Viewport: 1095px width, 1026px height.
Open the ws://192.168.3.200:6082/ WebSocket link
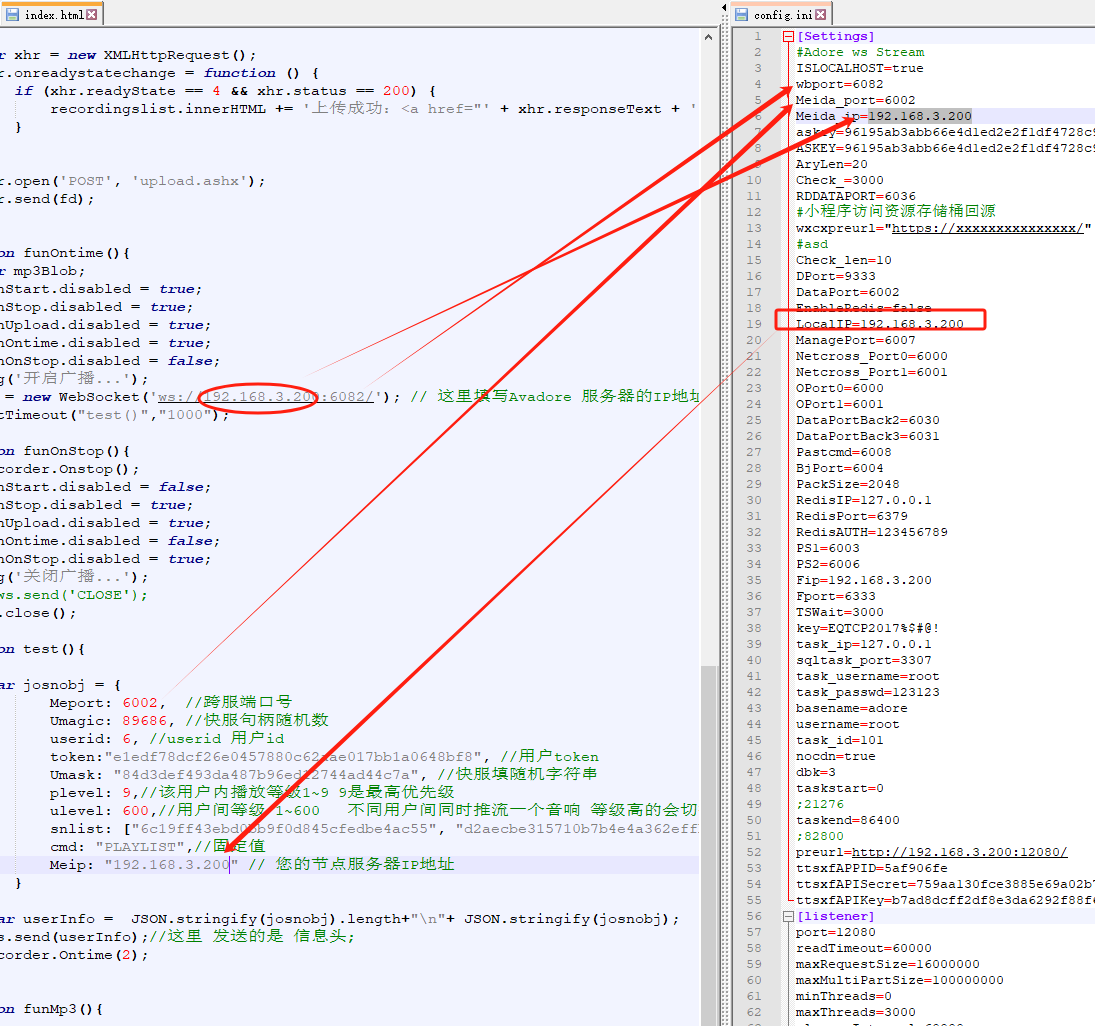[x=265, y=397]
